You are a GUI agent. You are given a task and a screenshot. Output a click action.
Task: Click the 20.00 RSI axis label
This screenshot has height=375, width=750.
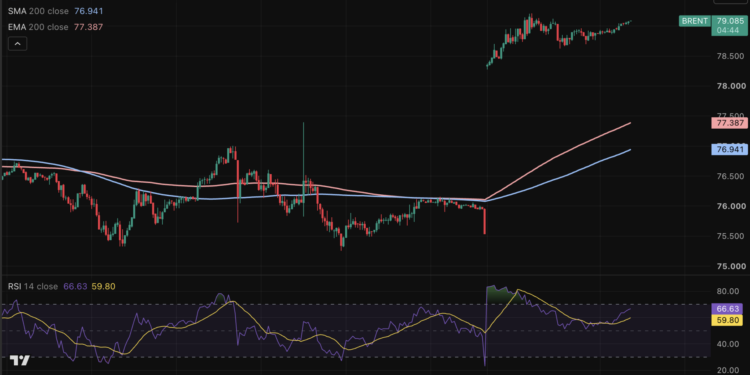tap(729, 370)
